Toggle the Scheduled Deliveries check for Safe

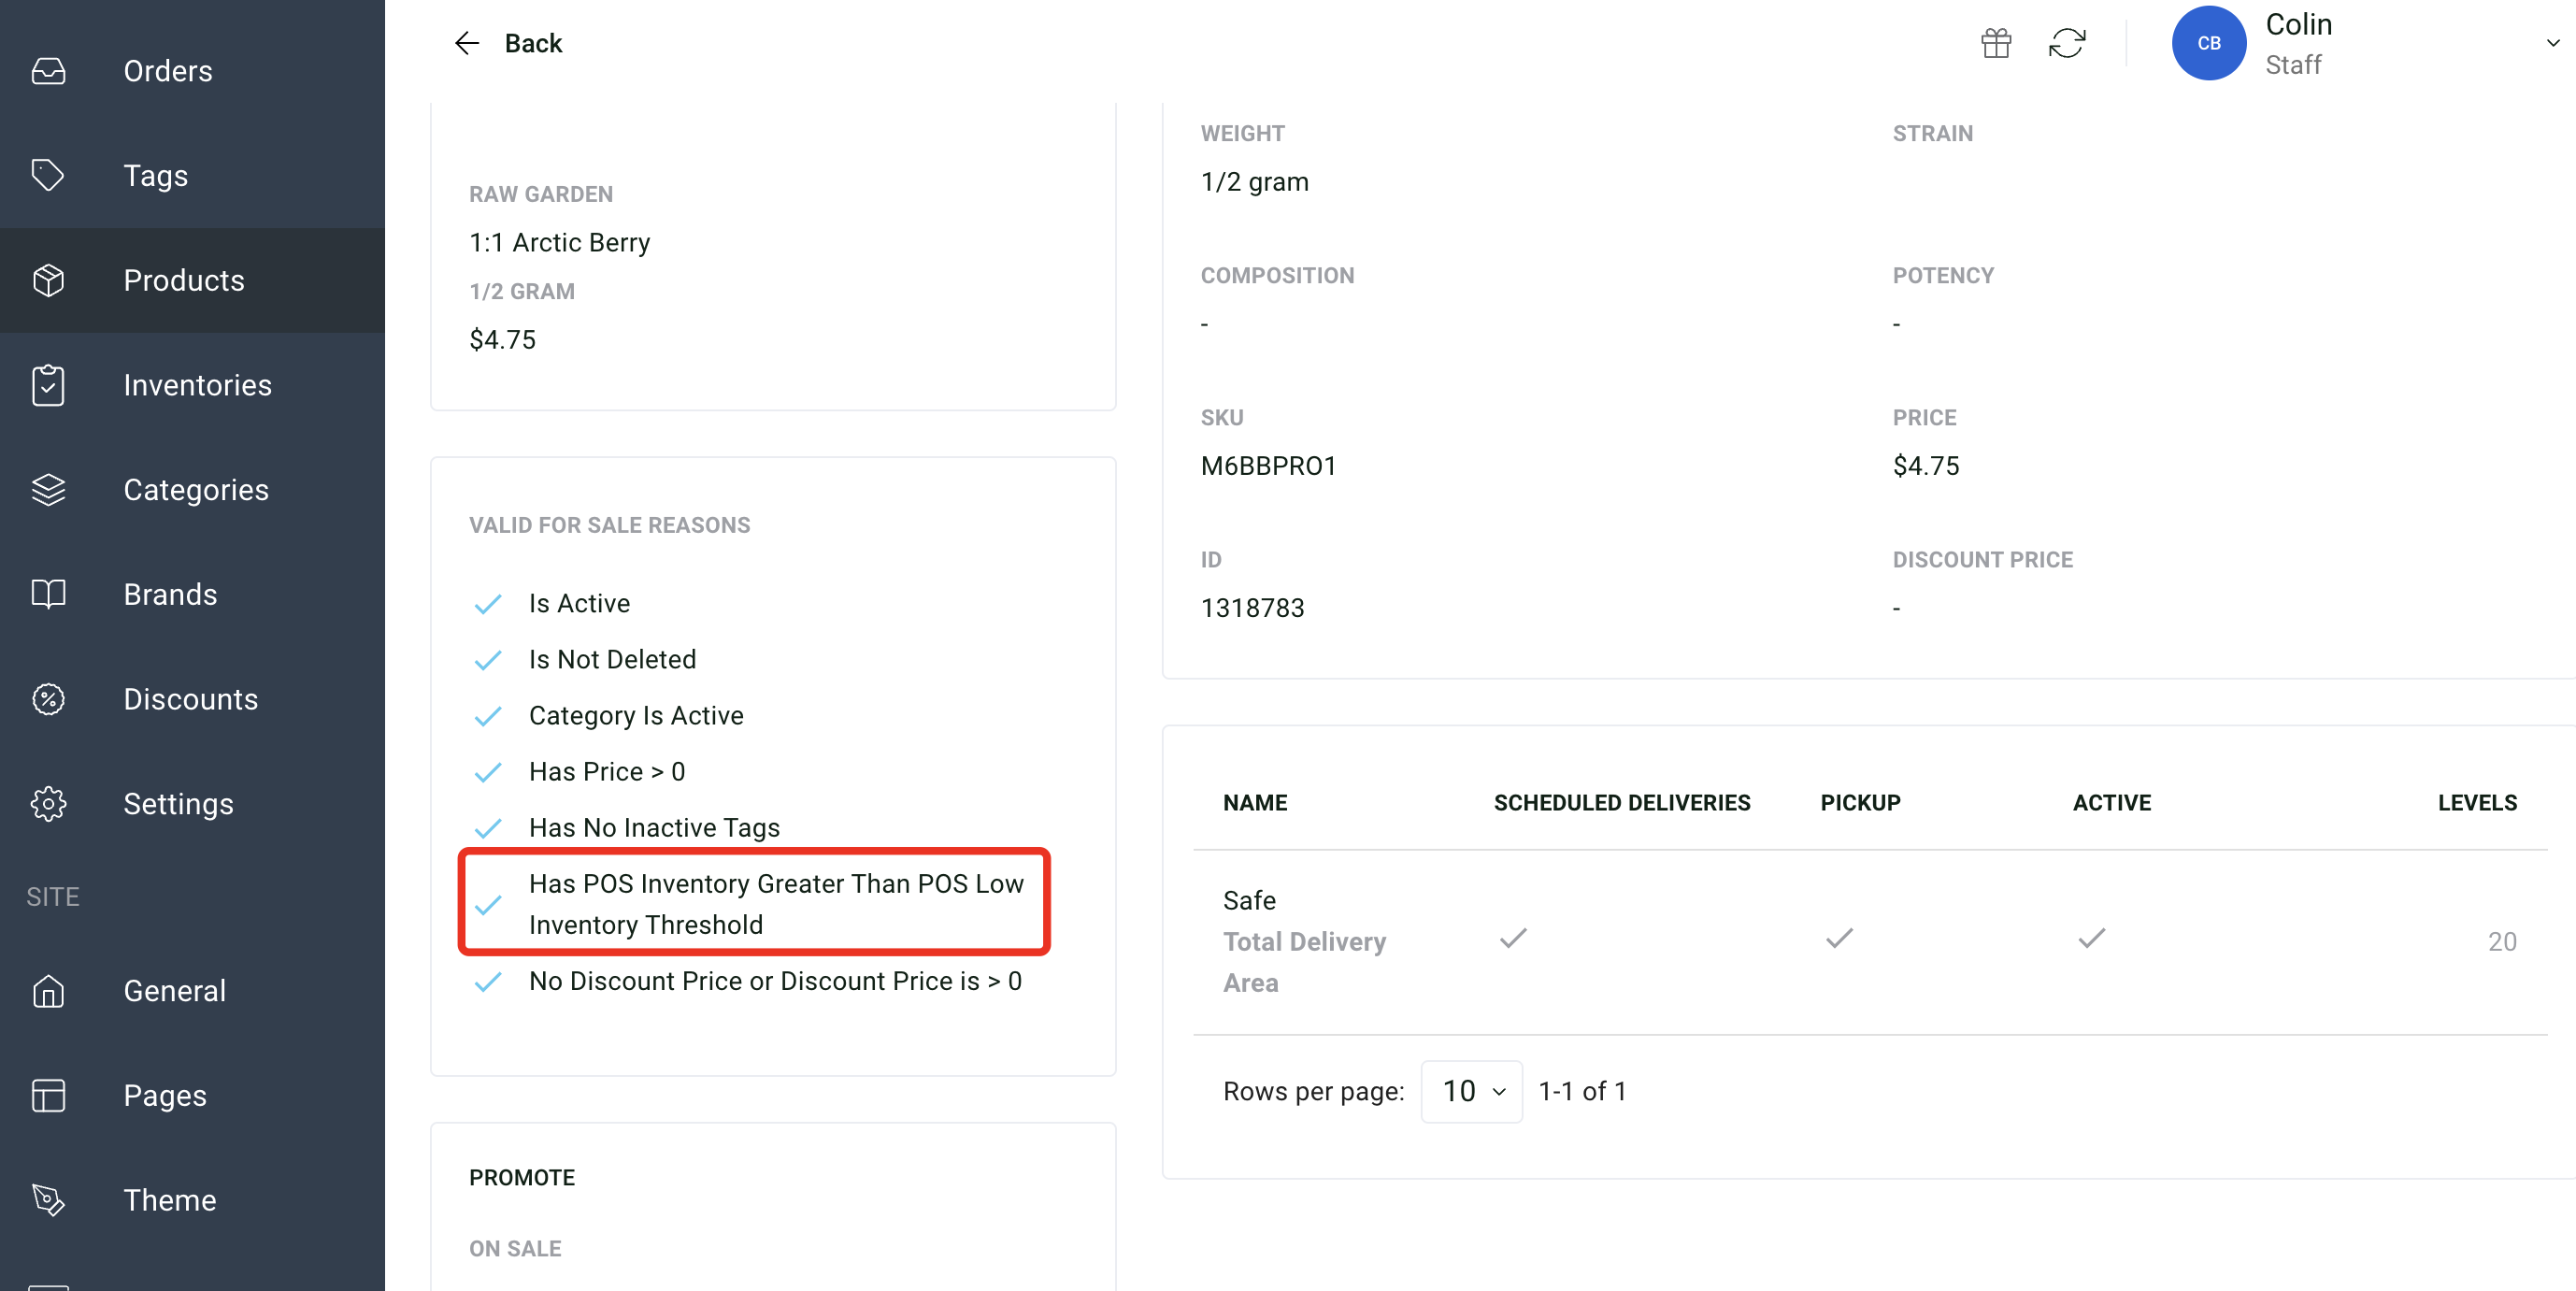point(1512,938)
